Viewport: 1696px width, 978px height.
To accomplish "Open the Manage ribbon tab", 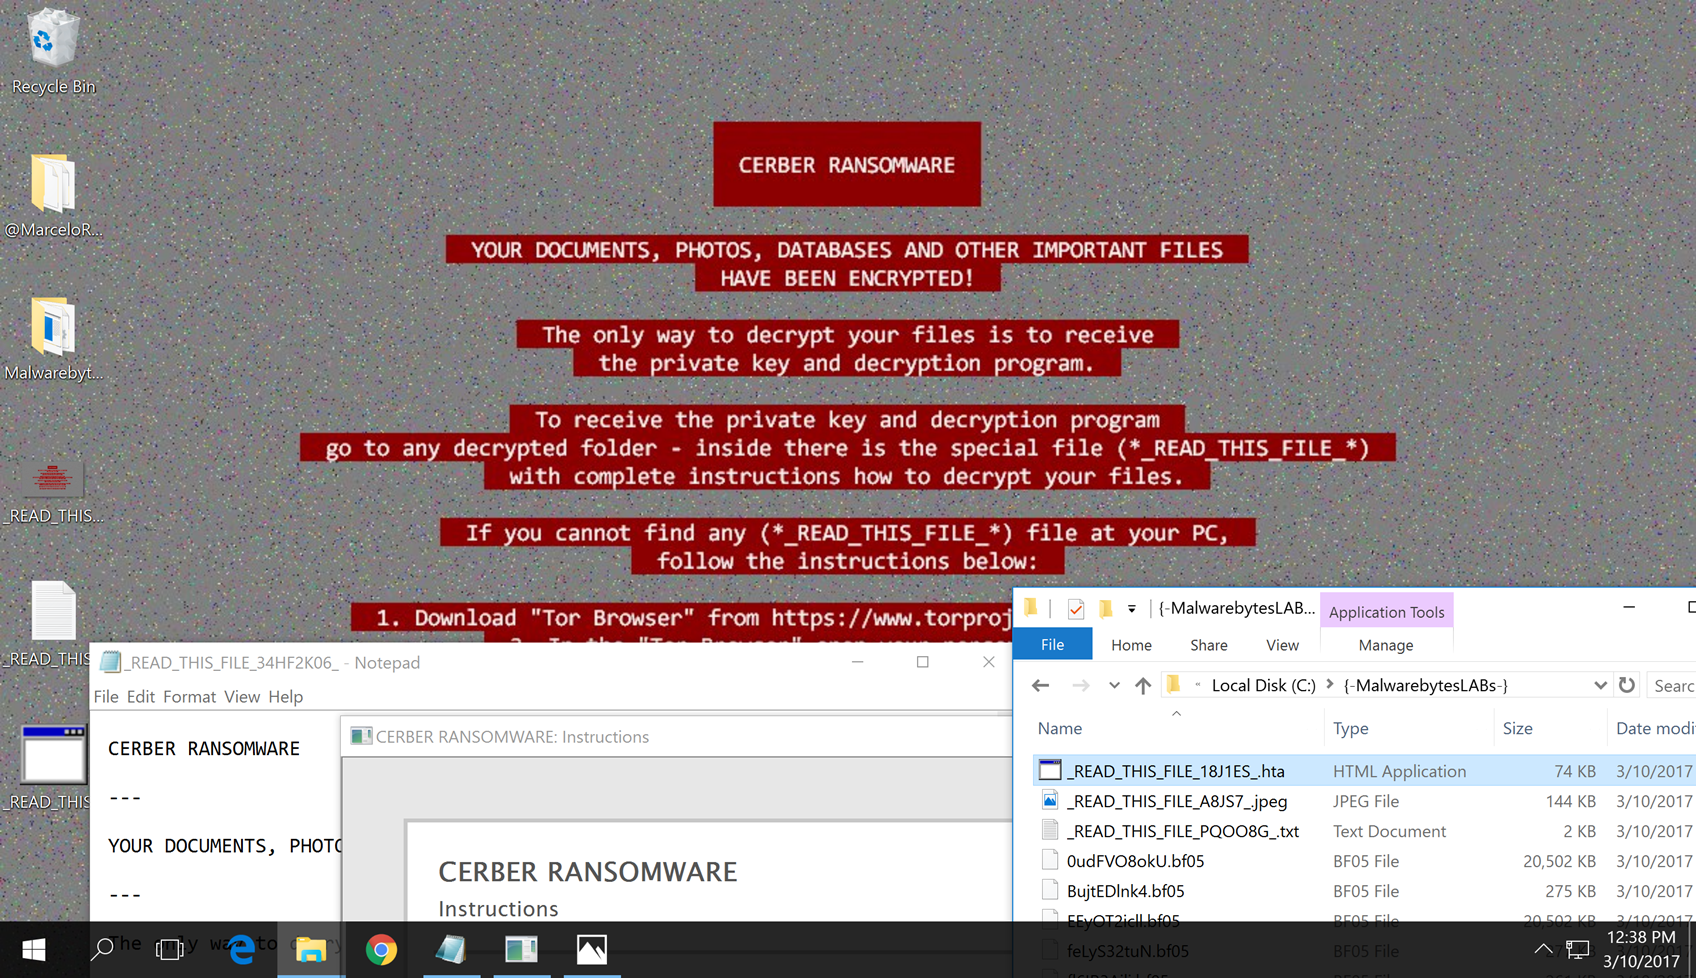I will (x=1385, y=645).
